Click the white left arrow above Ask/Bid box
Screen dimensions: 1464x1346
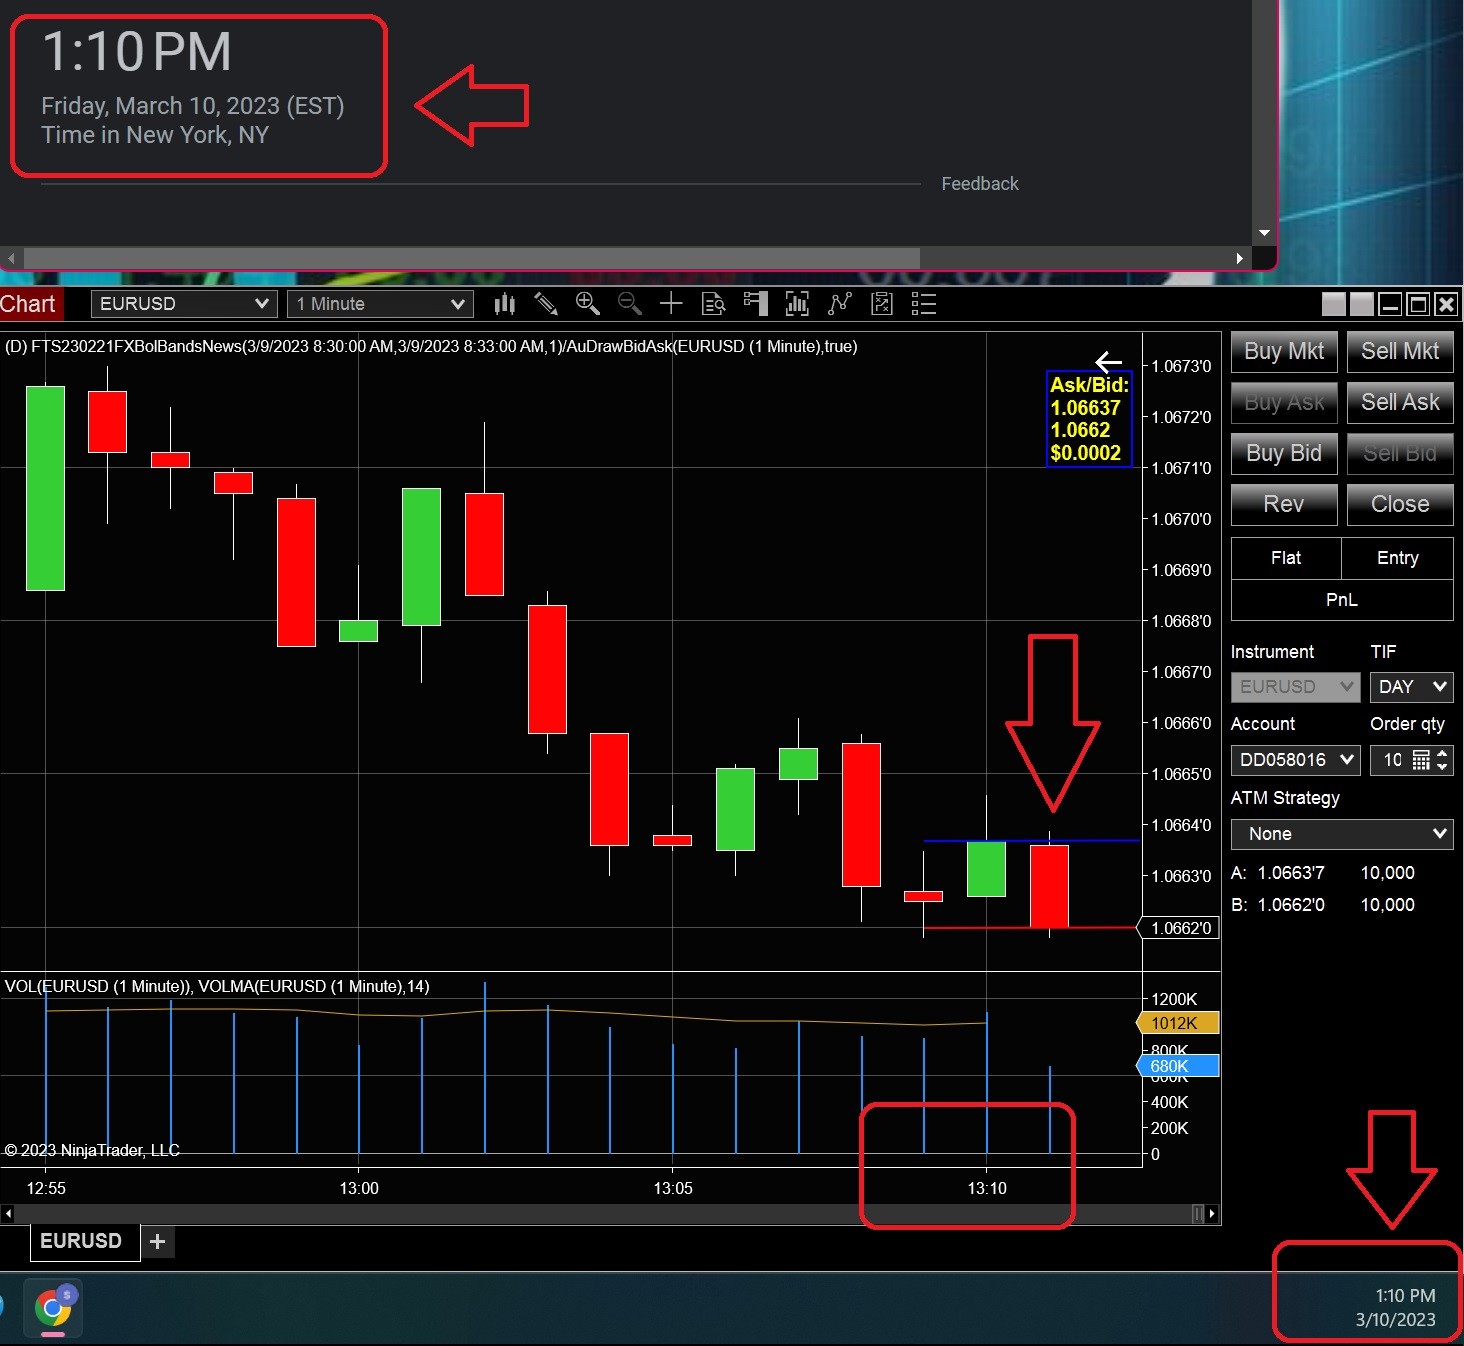pos(1108,362)
